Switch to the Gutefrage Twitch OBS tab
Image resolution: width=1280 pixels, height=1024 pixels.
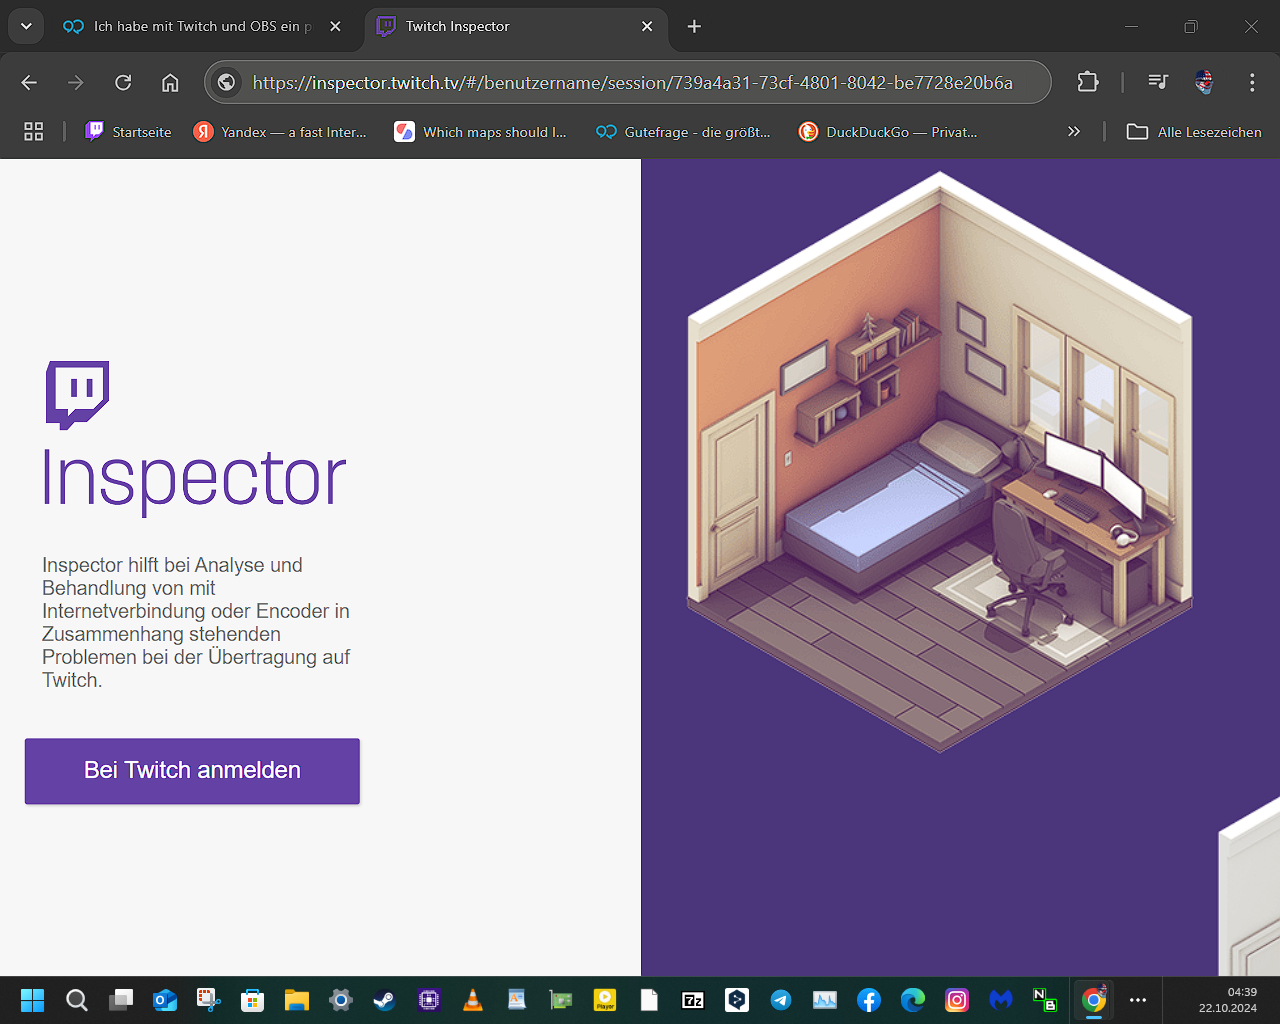pyautogui.click(x=200, y=27)
